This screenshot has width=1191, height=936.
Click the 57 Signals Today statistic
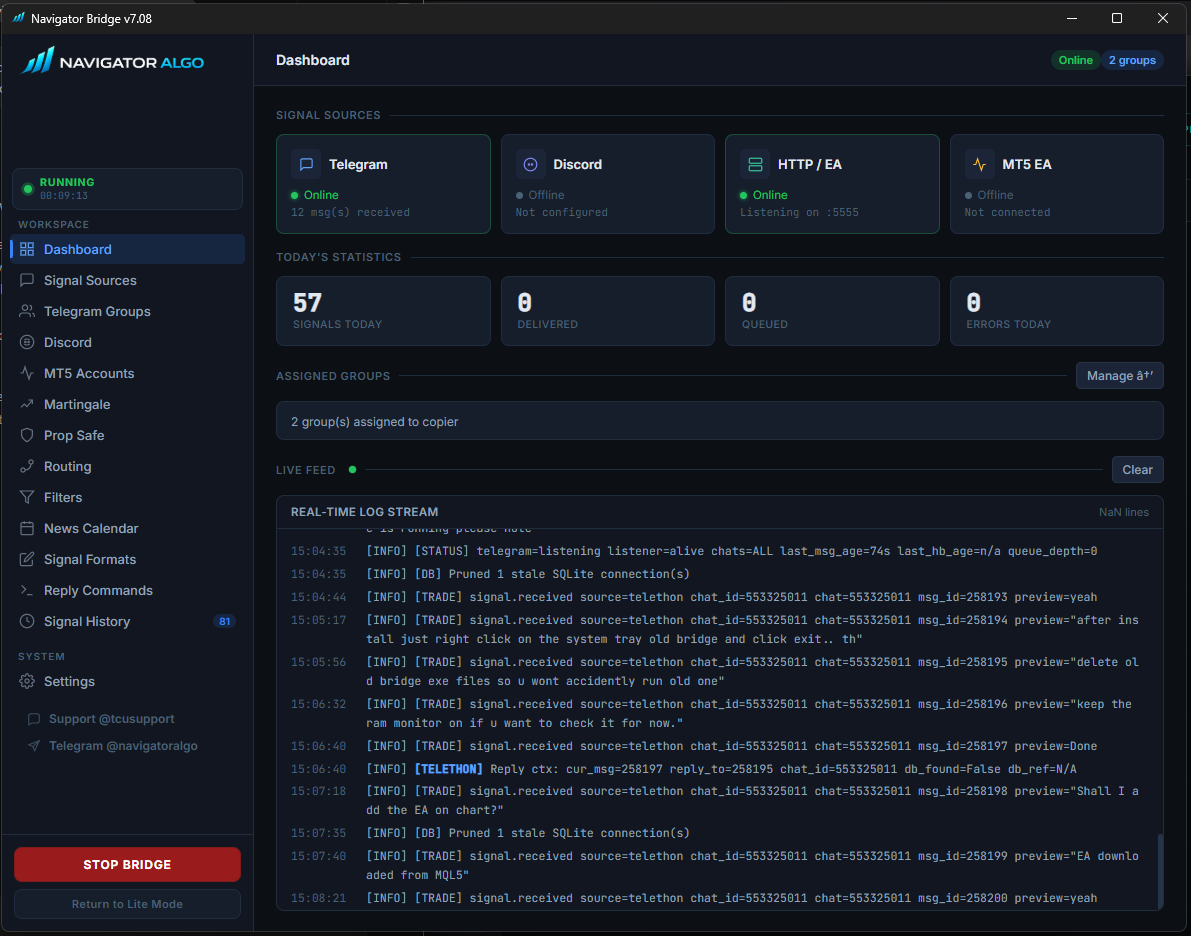click(x=384, y=311)
